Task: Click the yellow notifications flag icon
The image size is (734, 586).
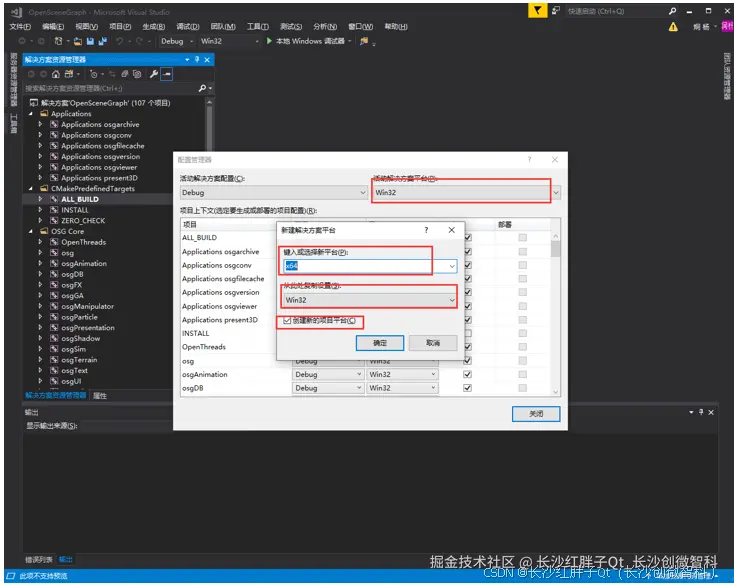Action: [537, 11]
